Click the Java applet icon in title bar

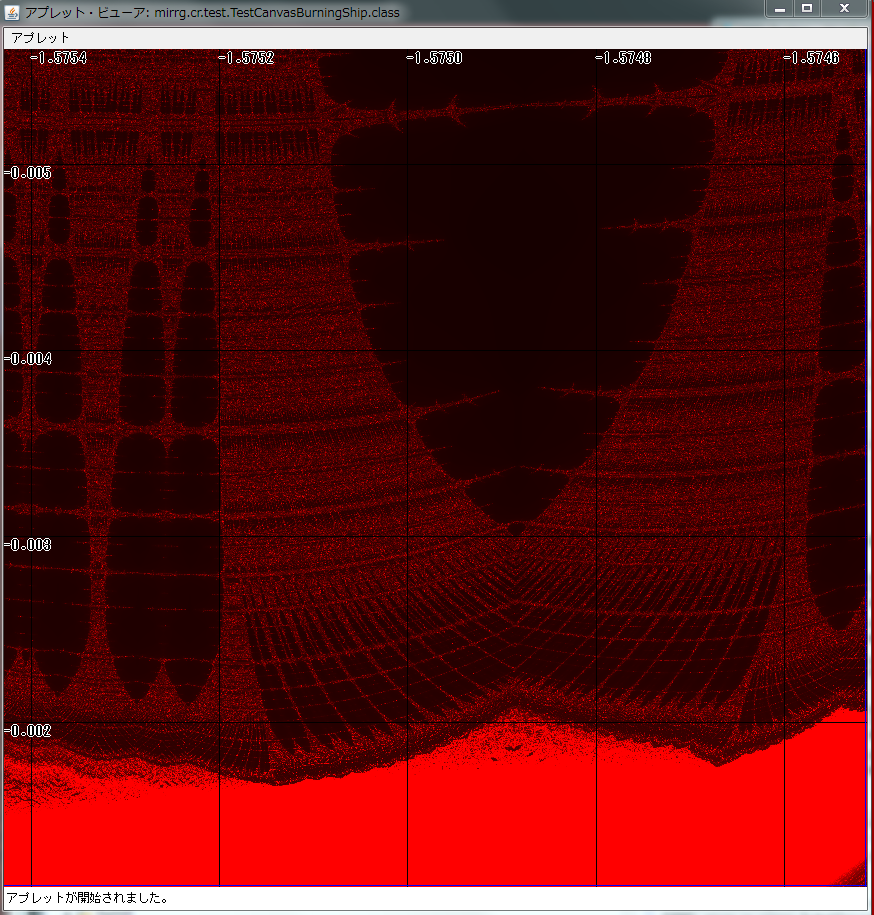pyautogui.click(x=12, y=9)
